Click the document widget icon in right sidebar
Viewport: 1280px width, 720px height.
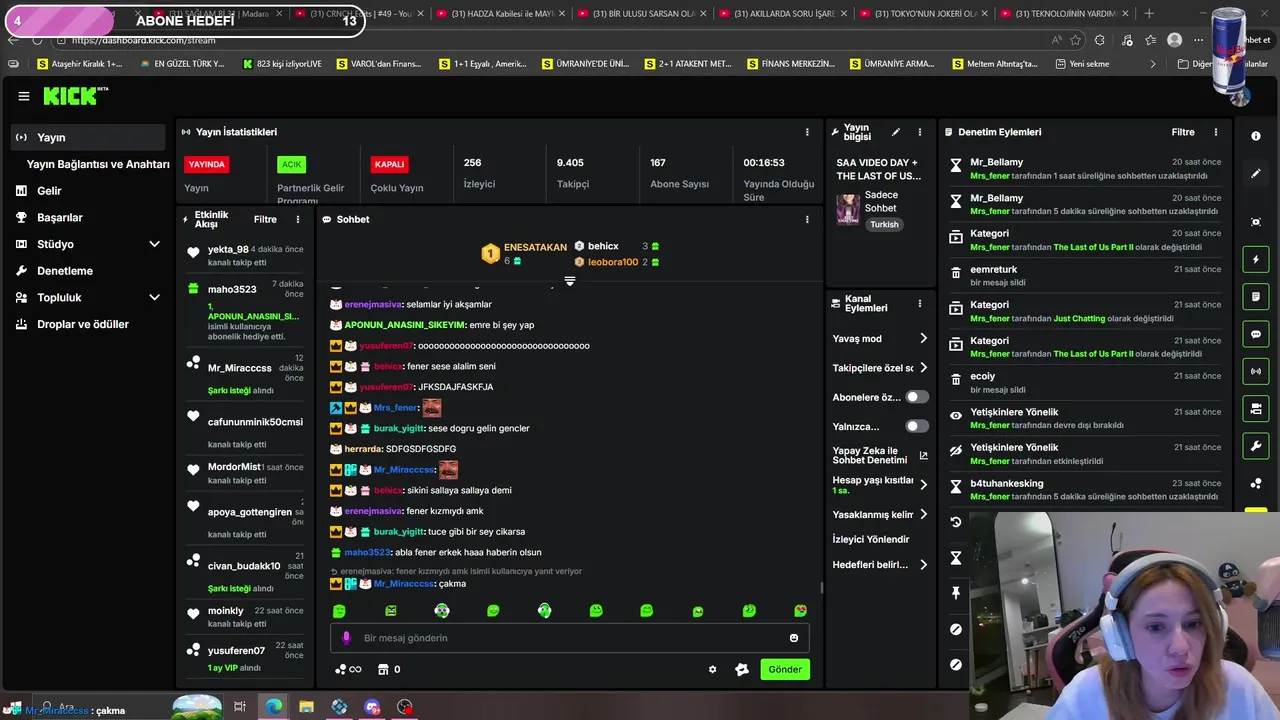pyautogui.click(x=1256, y=297)
